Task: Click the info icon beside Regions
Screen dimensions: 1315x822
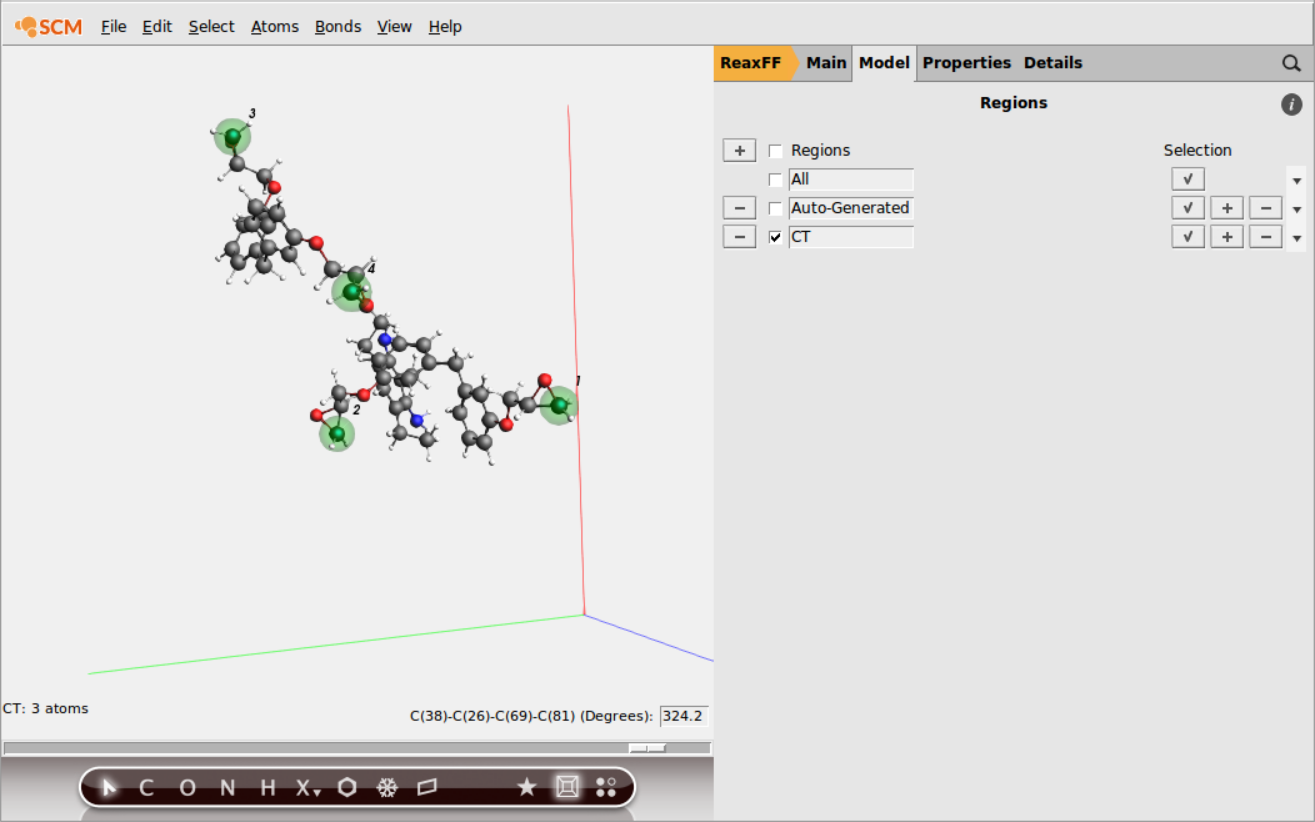Action: (1291, 104)
